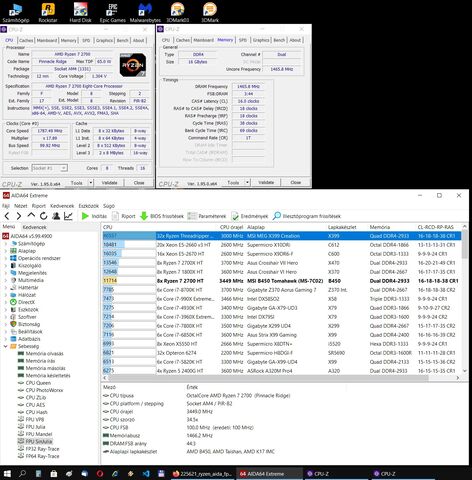
Task: Launch the Epic Games desktop shortcut
Action: pyautogui.click(x=113, y=12)
